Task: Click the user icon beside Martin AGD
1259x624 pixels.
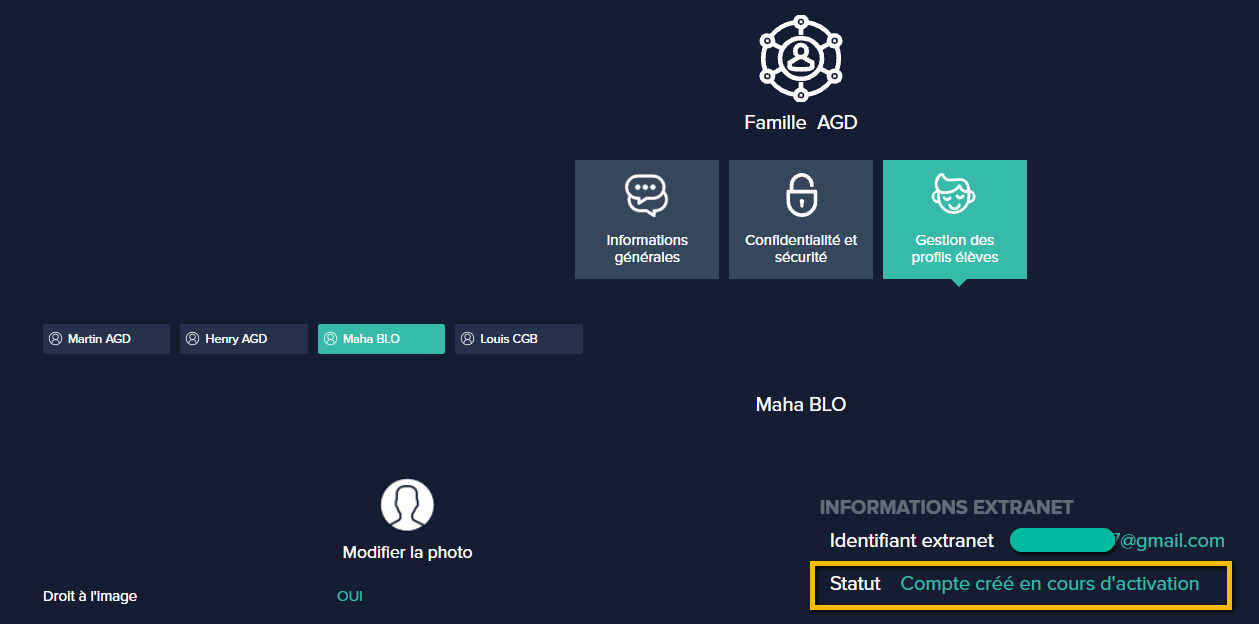Action: click(x=56, y=339)
